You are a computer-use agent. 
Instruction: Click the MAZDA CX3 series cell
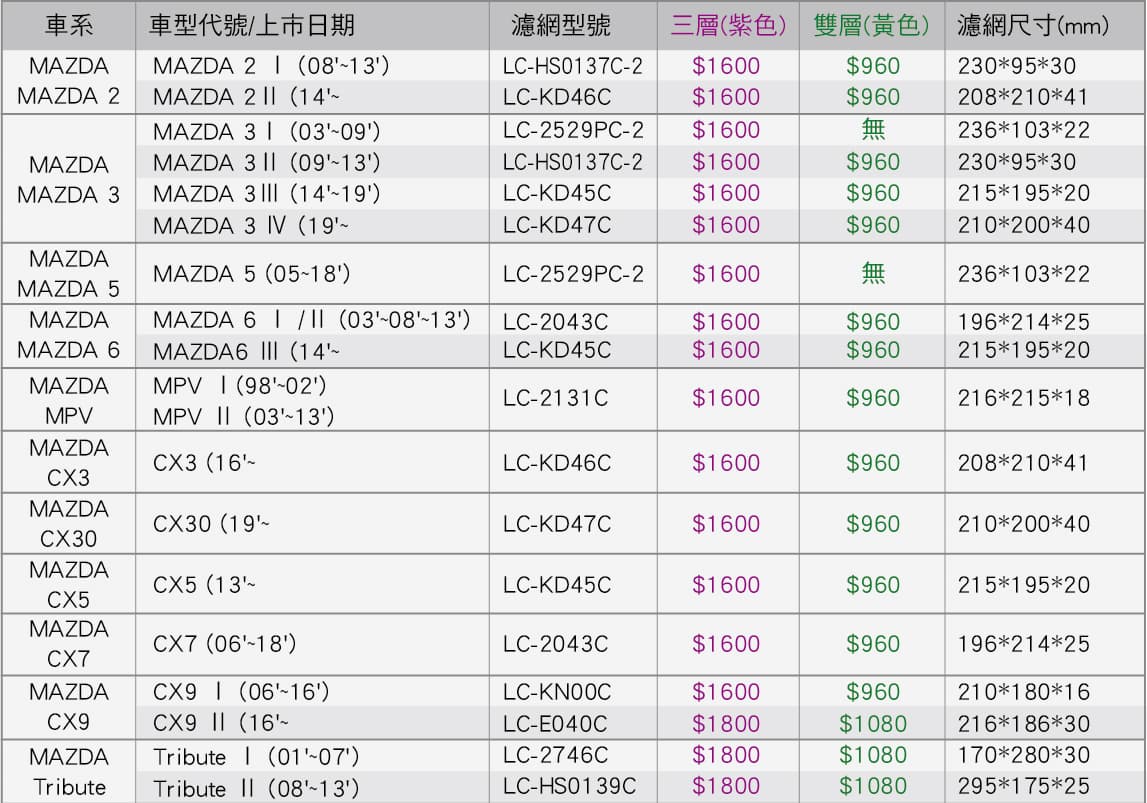(69, 462)
